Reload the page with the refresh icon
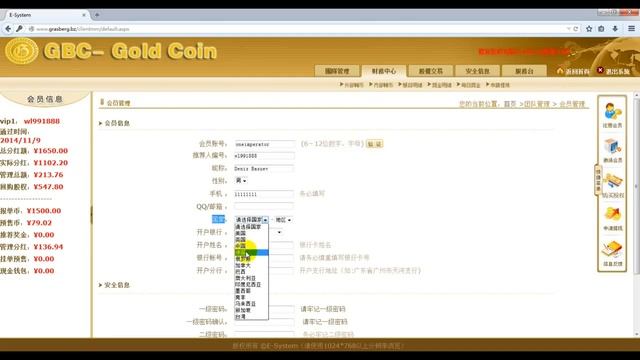Viewport: 640px width, 360px height. tap(576, 29)
